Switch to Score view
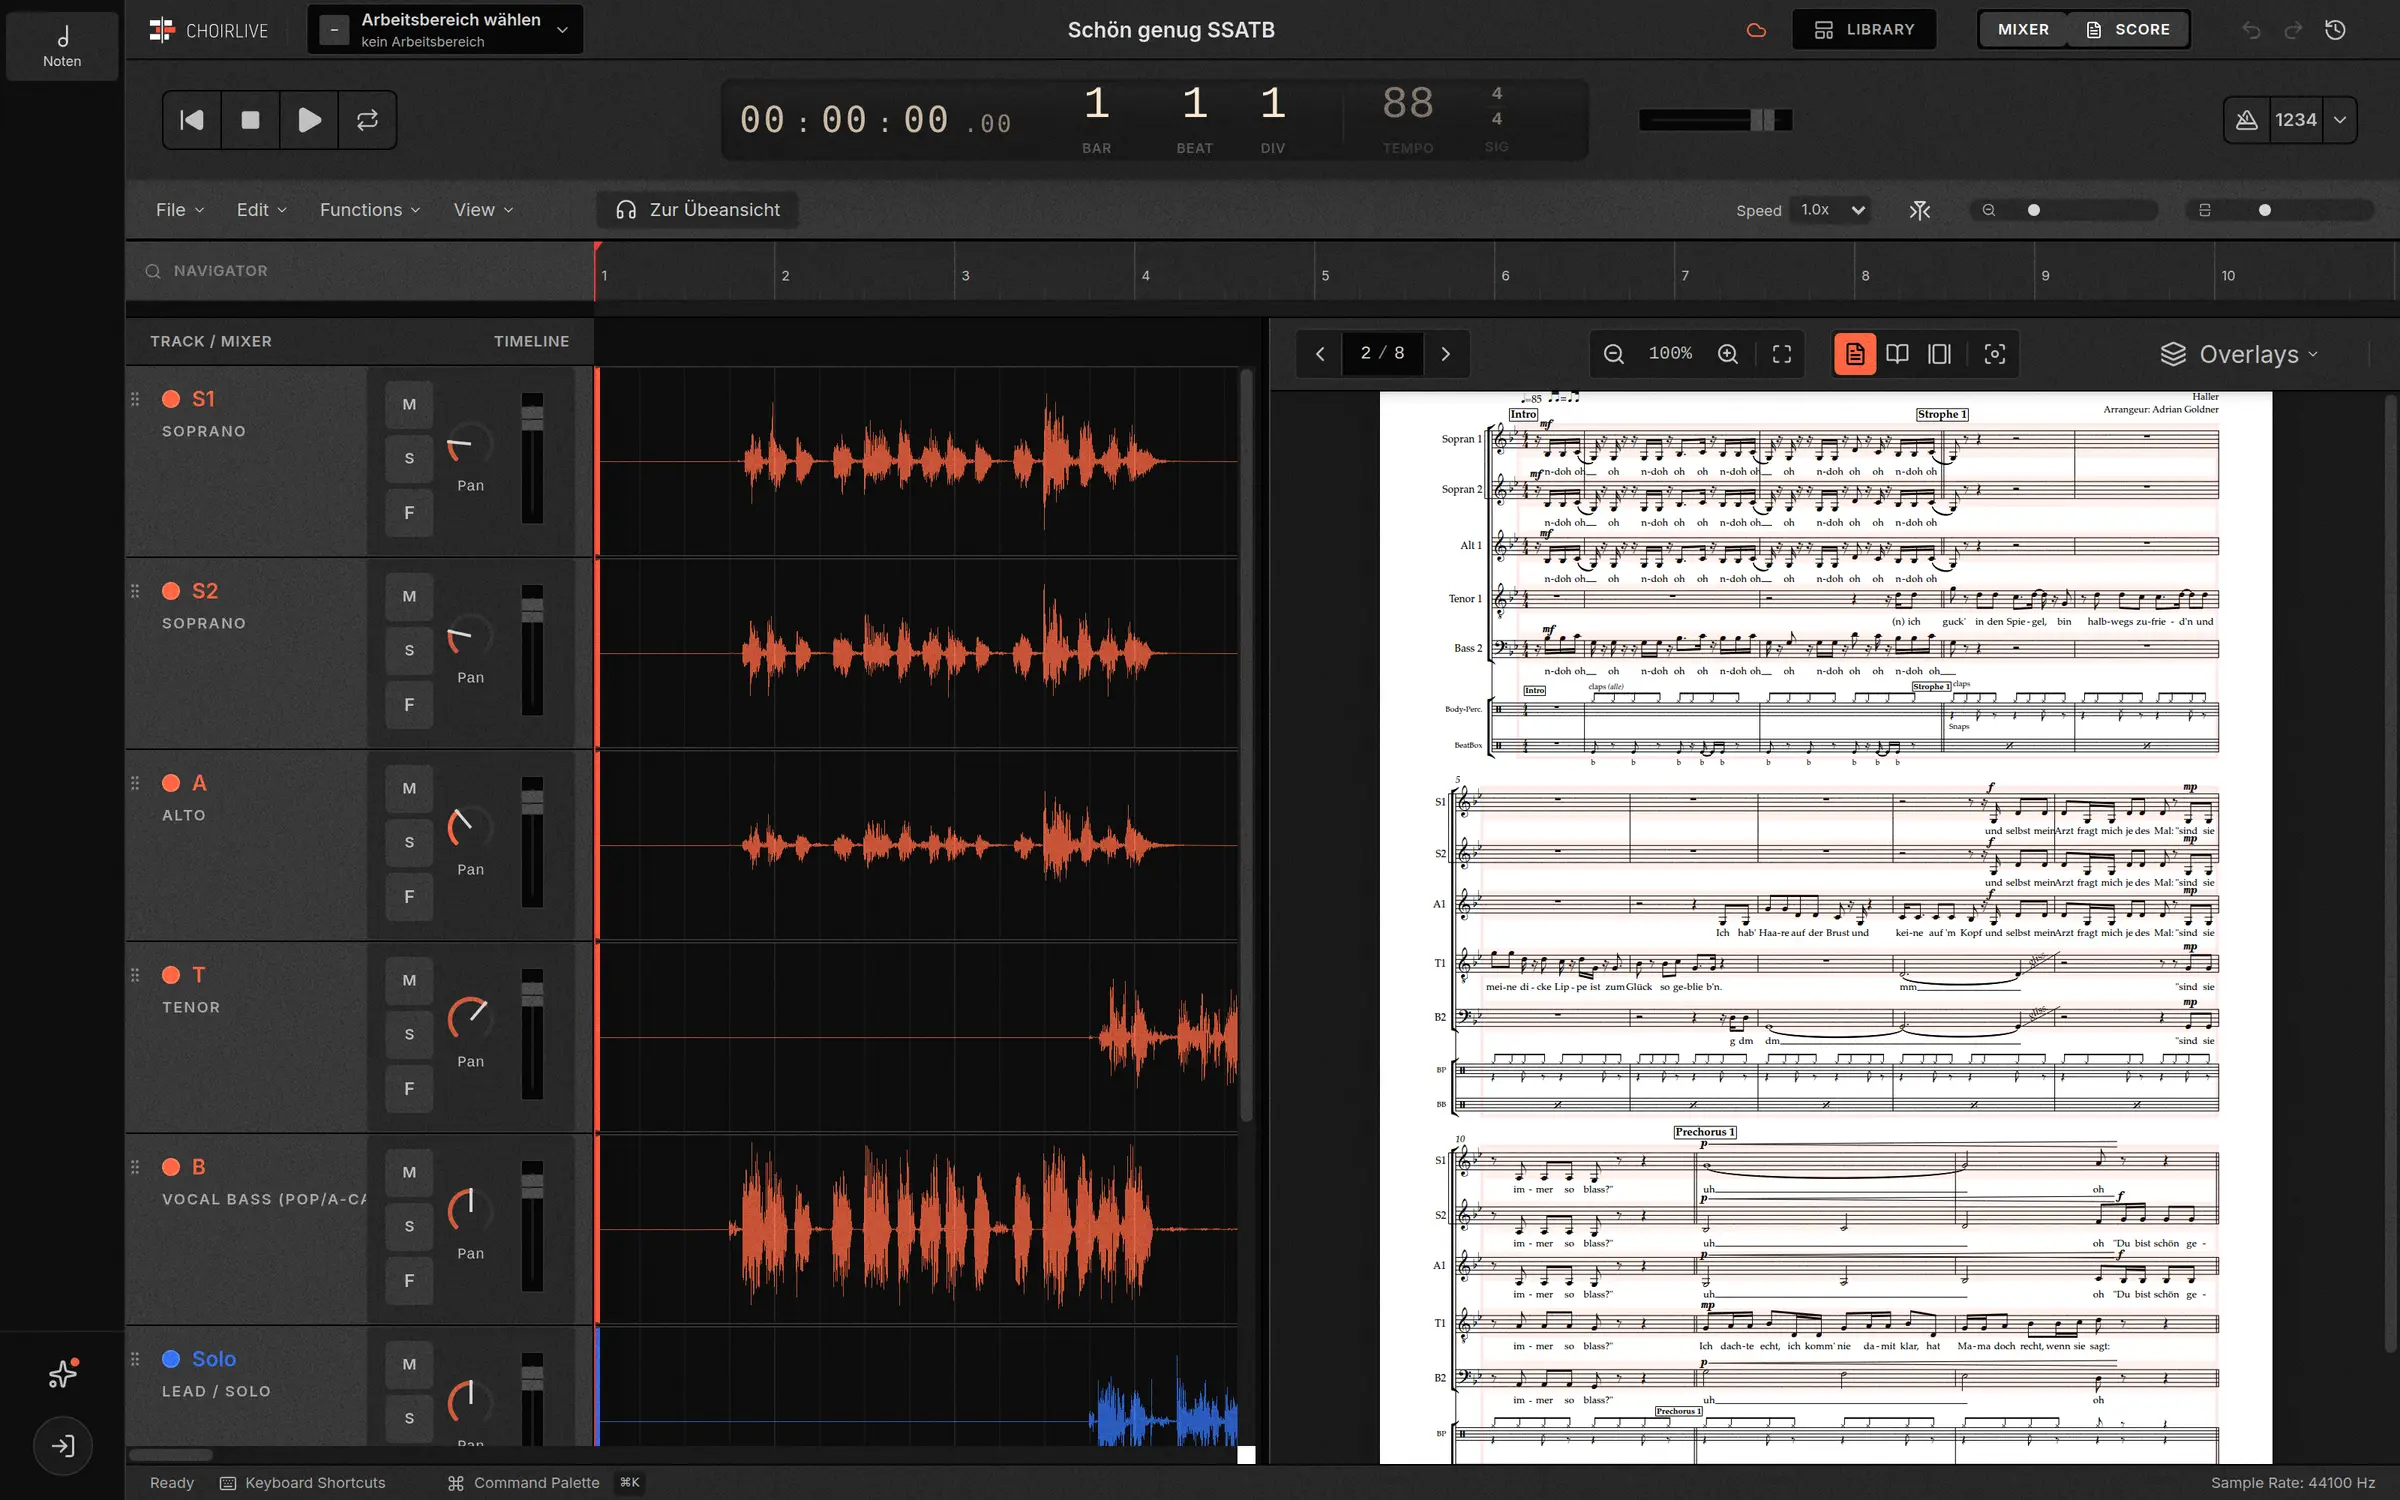The width and height of the screenshot is (2400, 1500). click(x=2128, y=30)
